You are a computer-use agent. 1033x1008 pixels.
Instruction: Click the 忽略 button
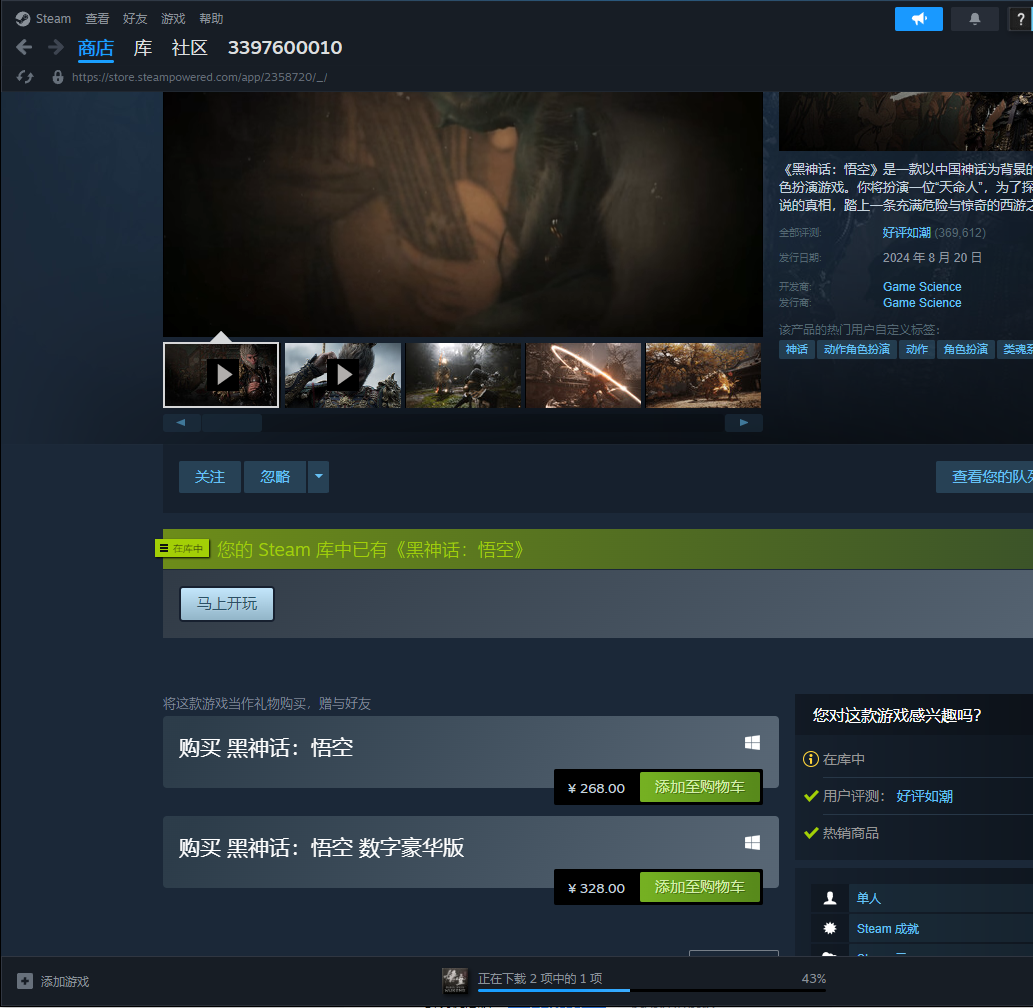275,476
